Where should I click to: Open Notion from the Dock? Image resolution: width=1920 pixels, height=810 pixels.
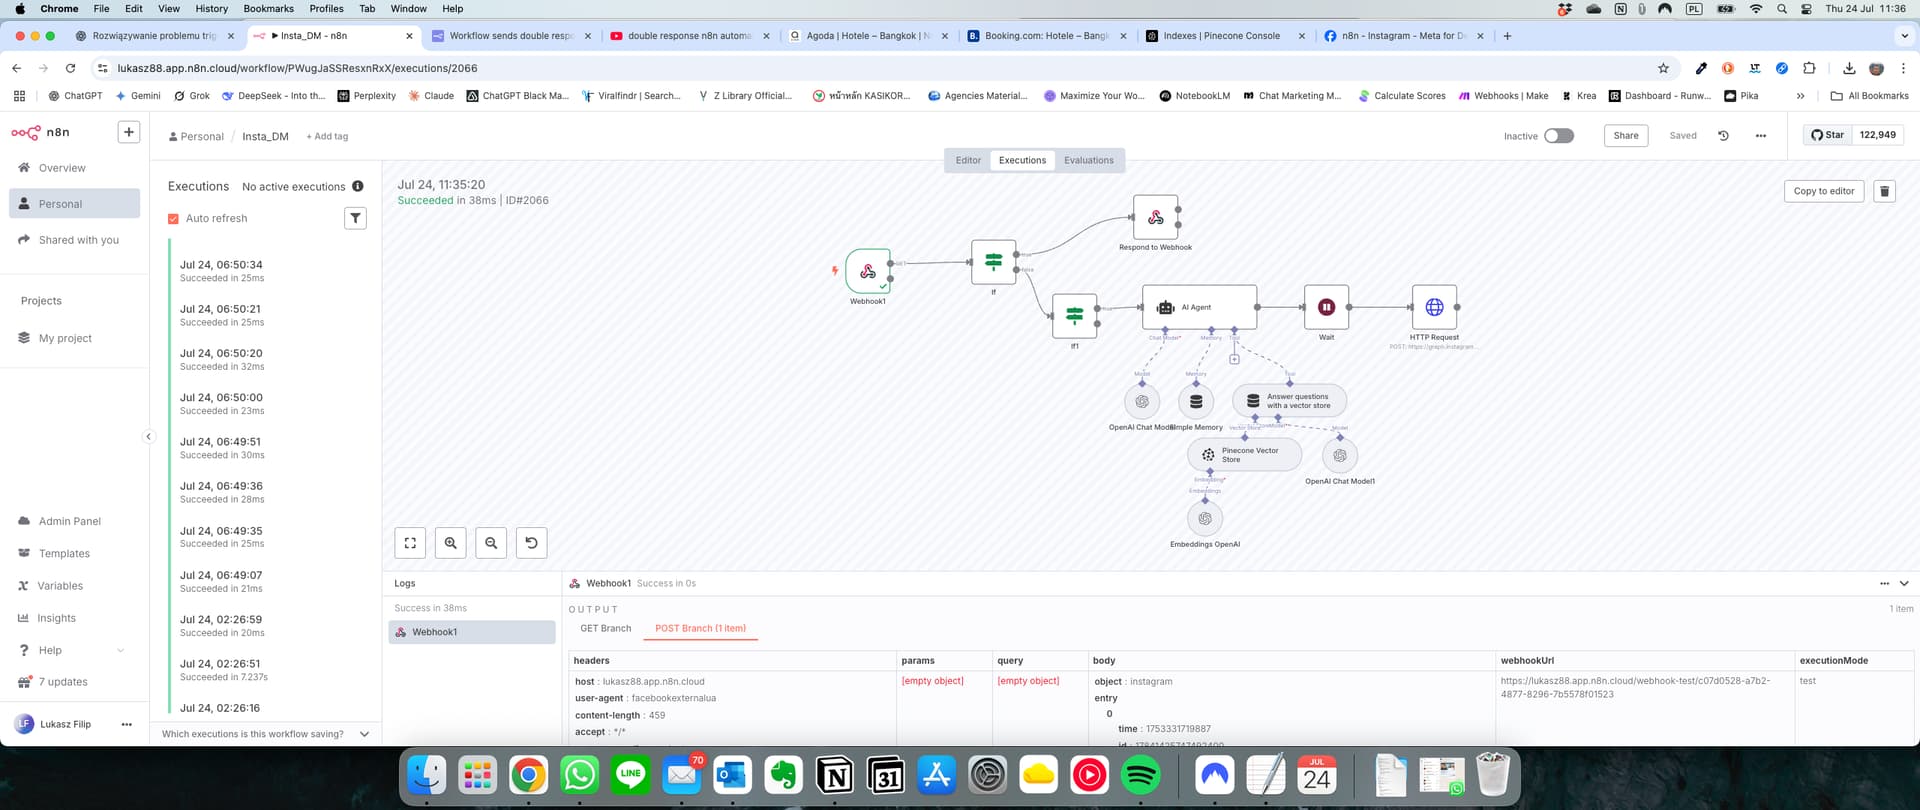tap(835, 775)
